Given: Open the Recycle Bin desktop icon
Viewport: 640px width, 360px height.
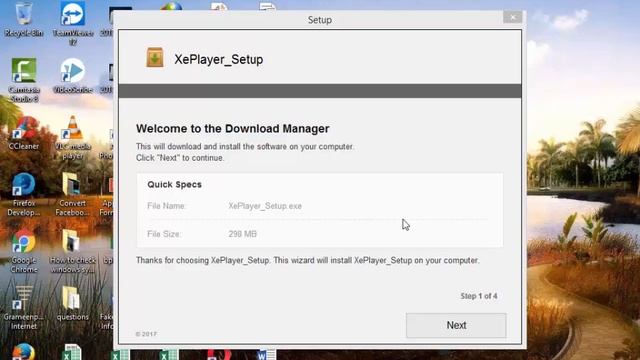Looking at the screenshot, I should (x=24, y=19).
